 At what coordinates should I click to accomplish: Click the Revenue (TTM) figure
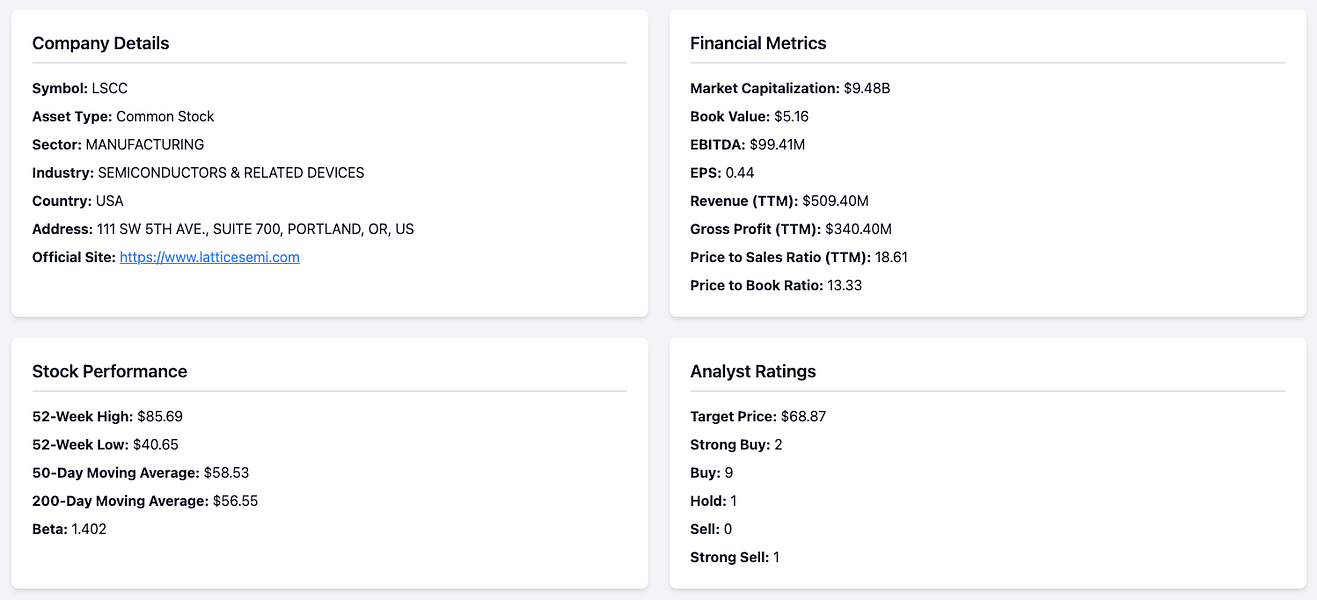pos(835,201)
